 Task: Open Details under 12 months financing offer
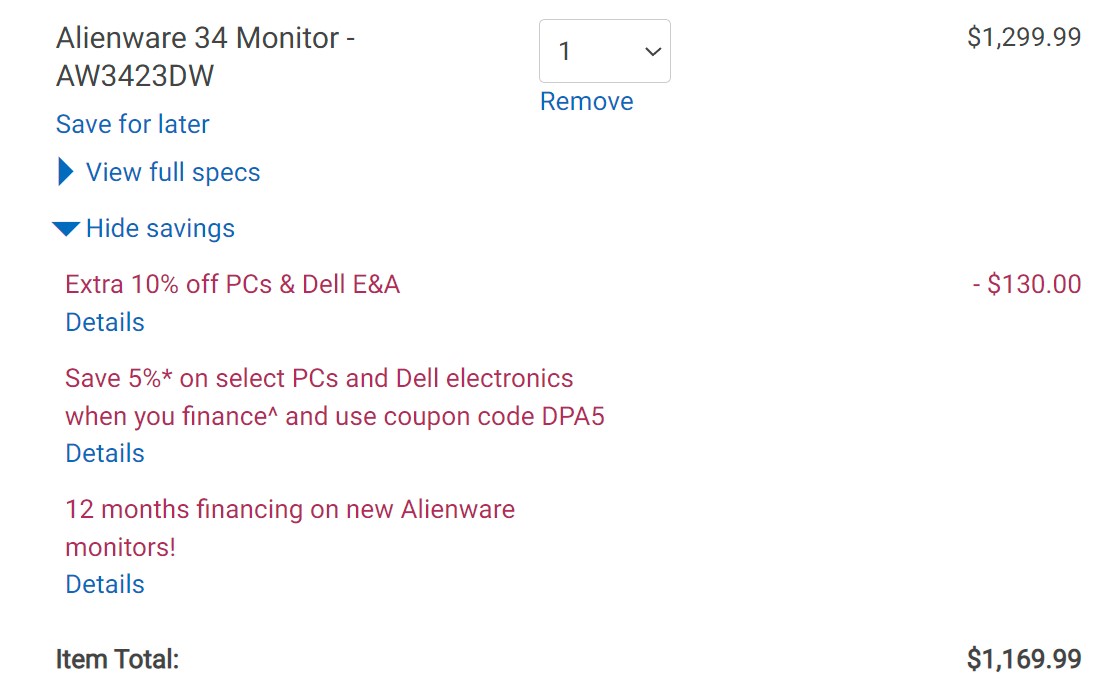(x=105, y=584)
